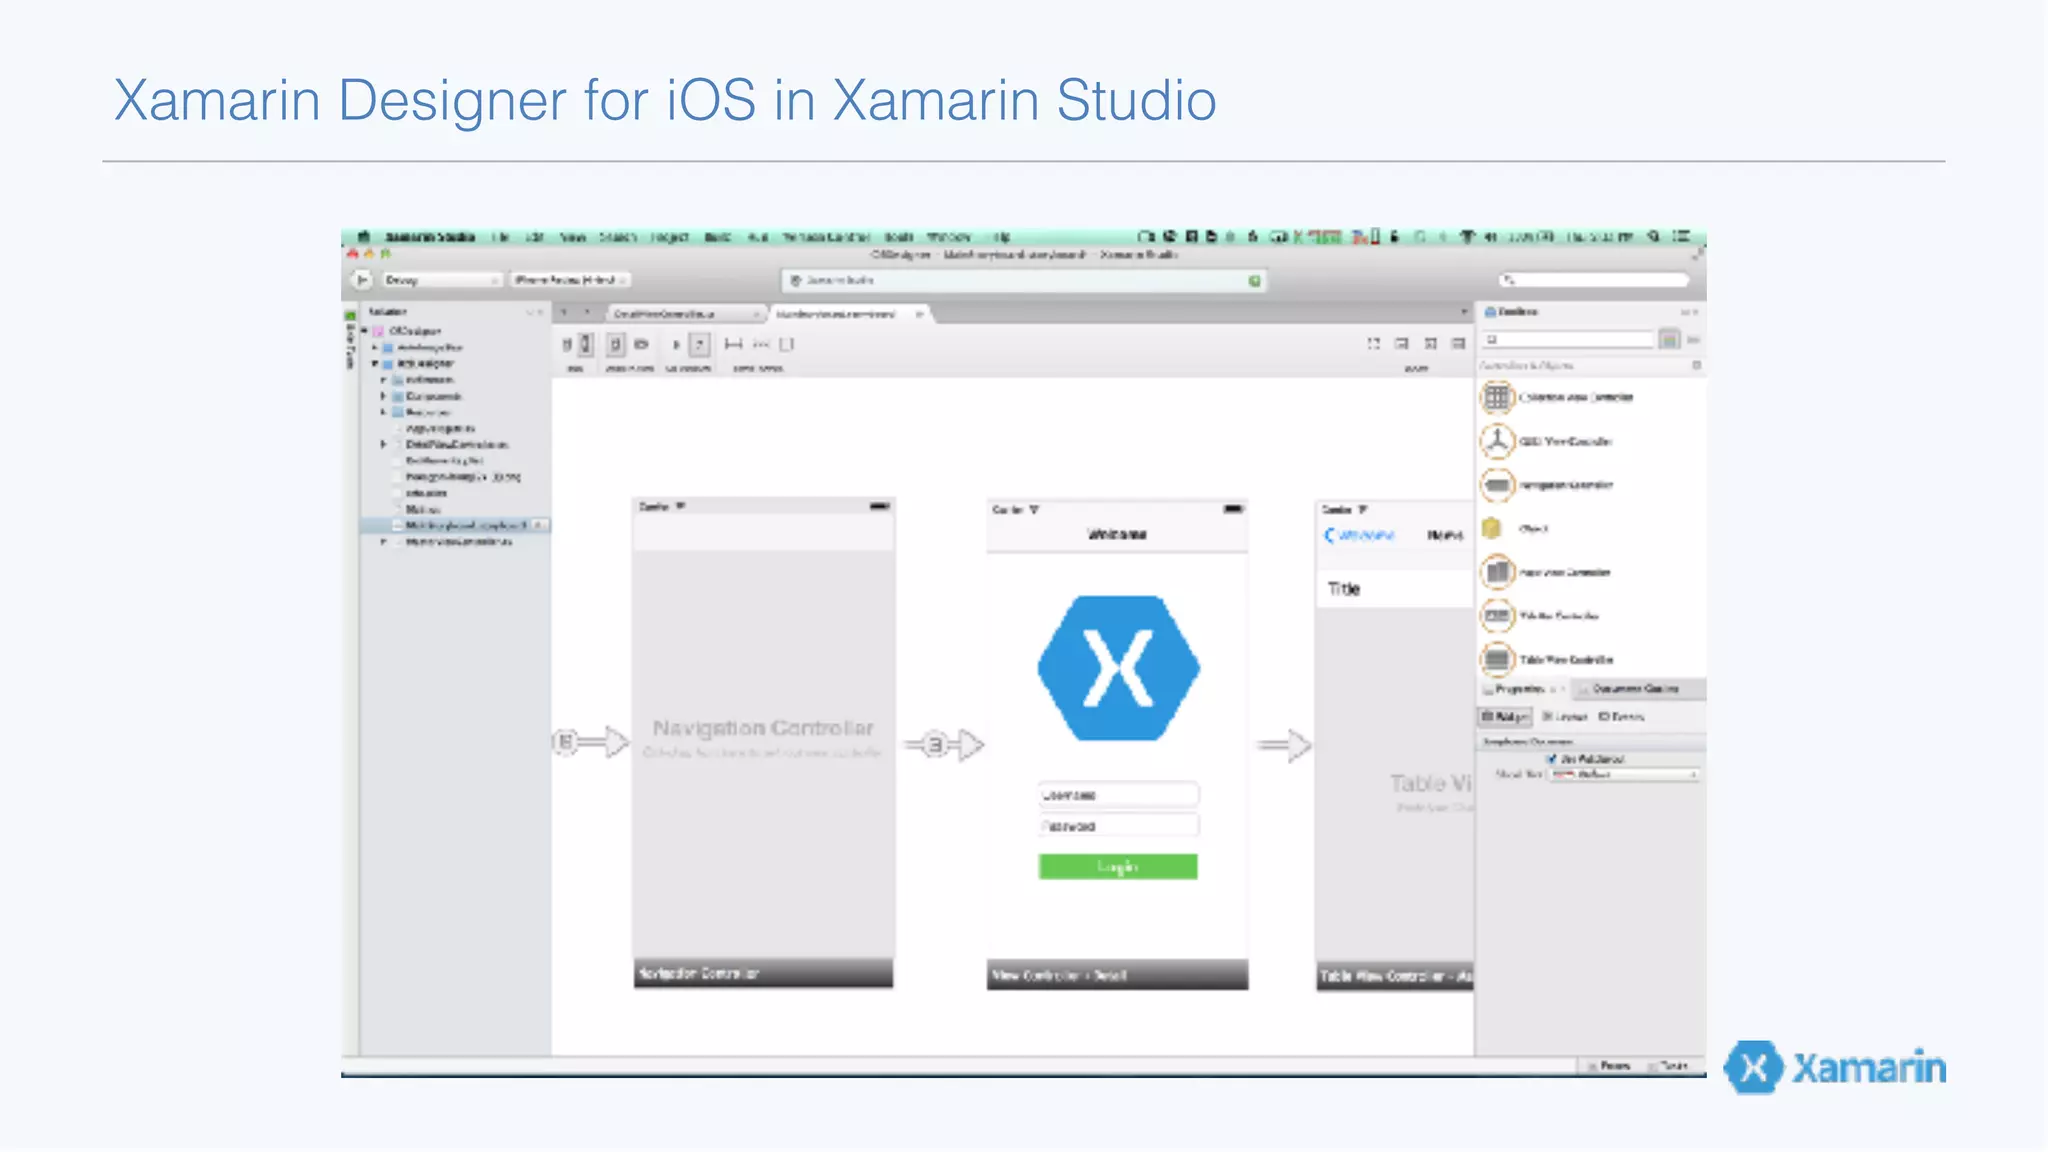Expand the iOSDesigner solution root node
2048x1152 pixels.
pyautogui.click(x=365, y=331)
